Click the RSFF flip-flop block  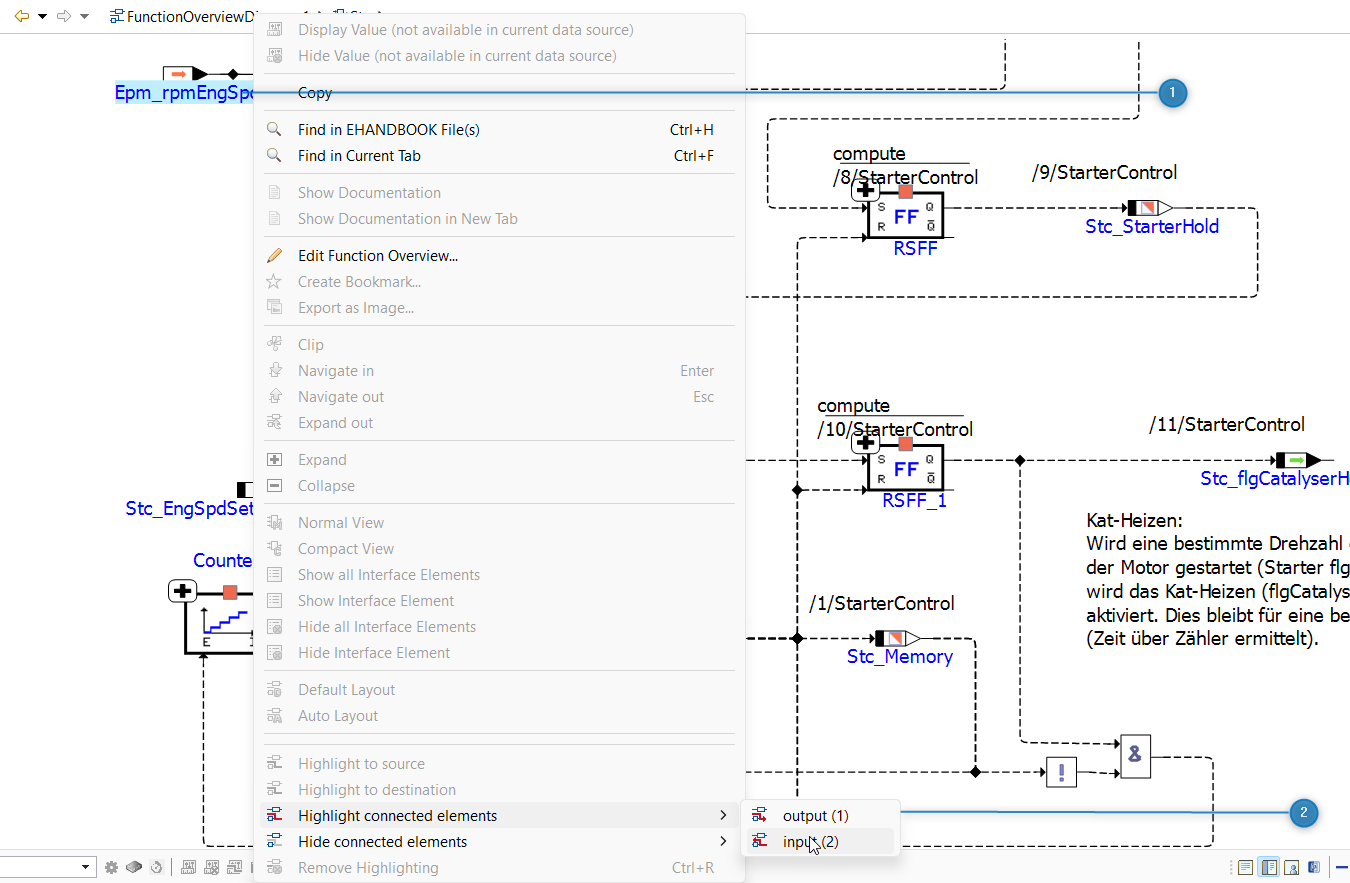pos(905,215)
